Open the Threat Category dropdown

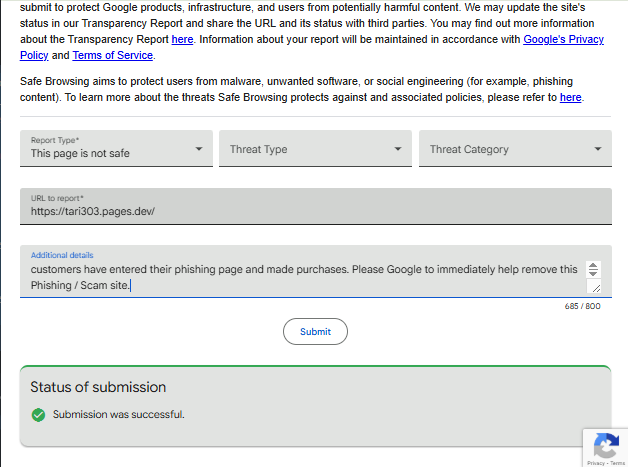(514, 149)
